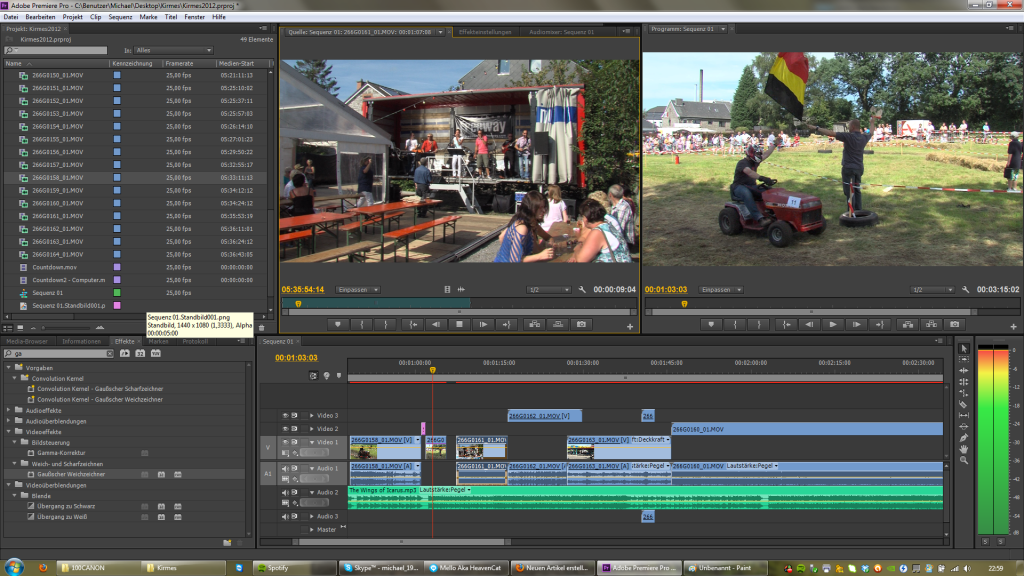Viewport: 1024px width, 576px height.
Task: Click the Windows Start button
Action: [x=14, y=568]
